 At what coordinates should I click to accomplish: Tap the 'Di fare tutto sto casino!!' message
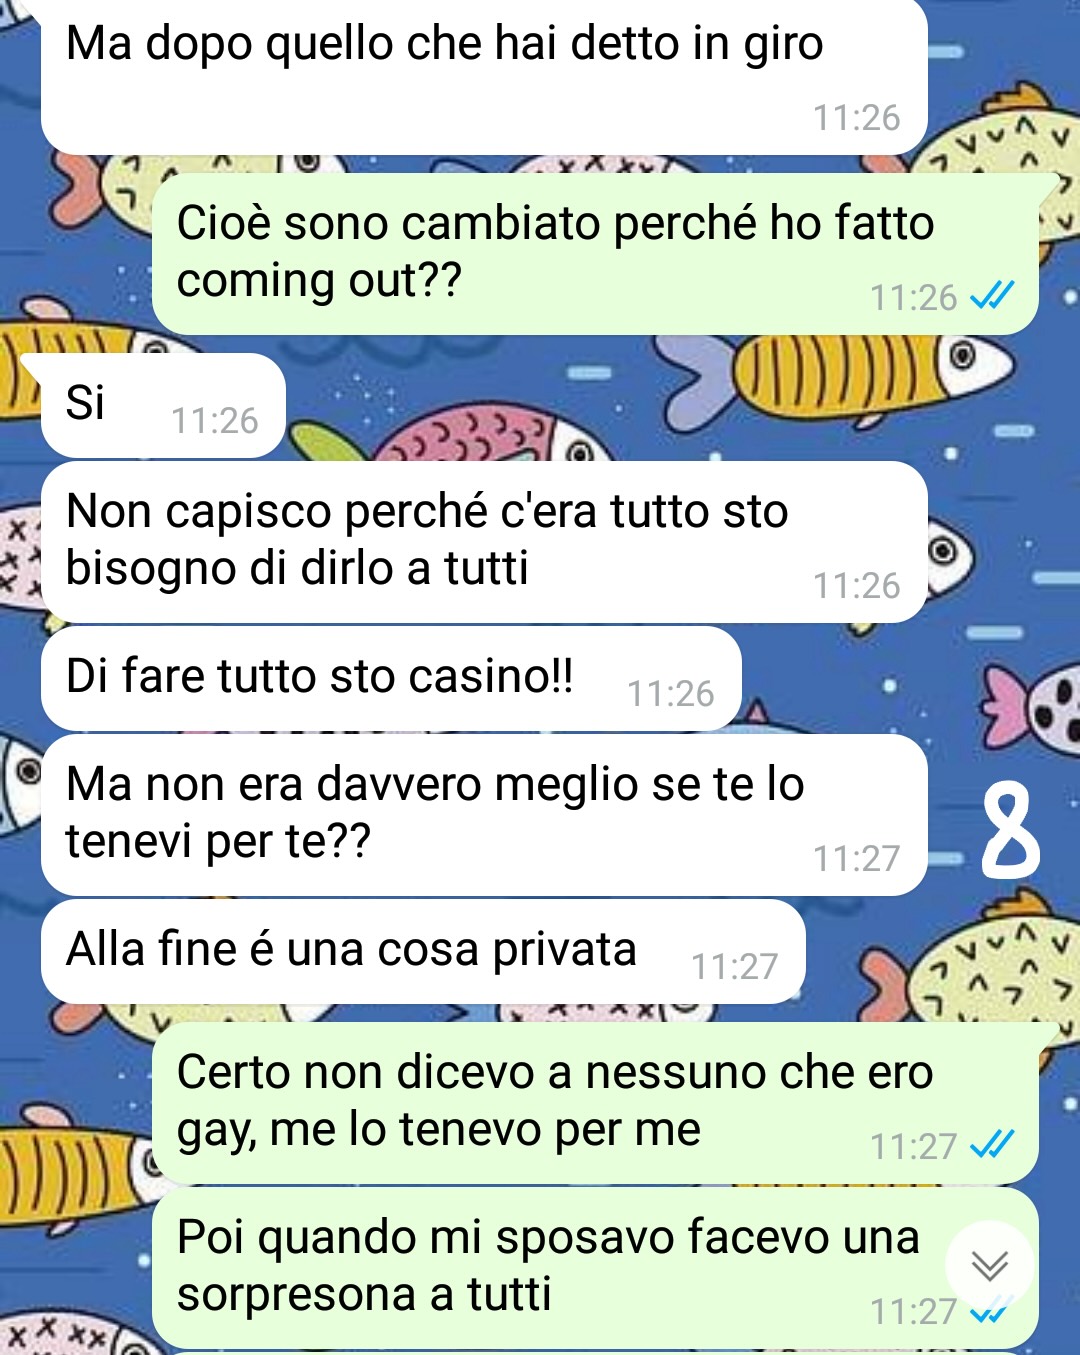pyautogui.click(x=391, y=678)
